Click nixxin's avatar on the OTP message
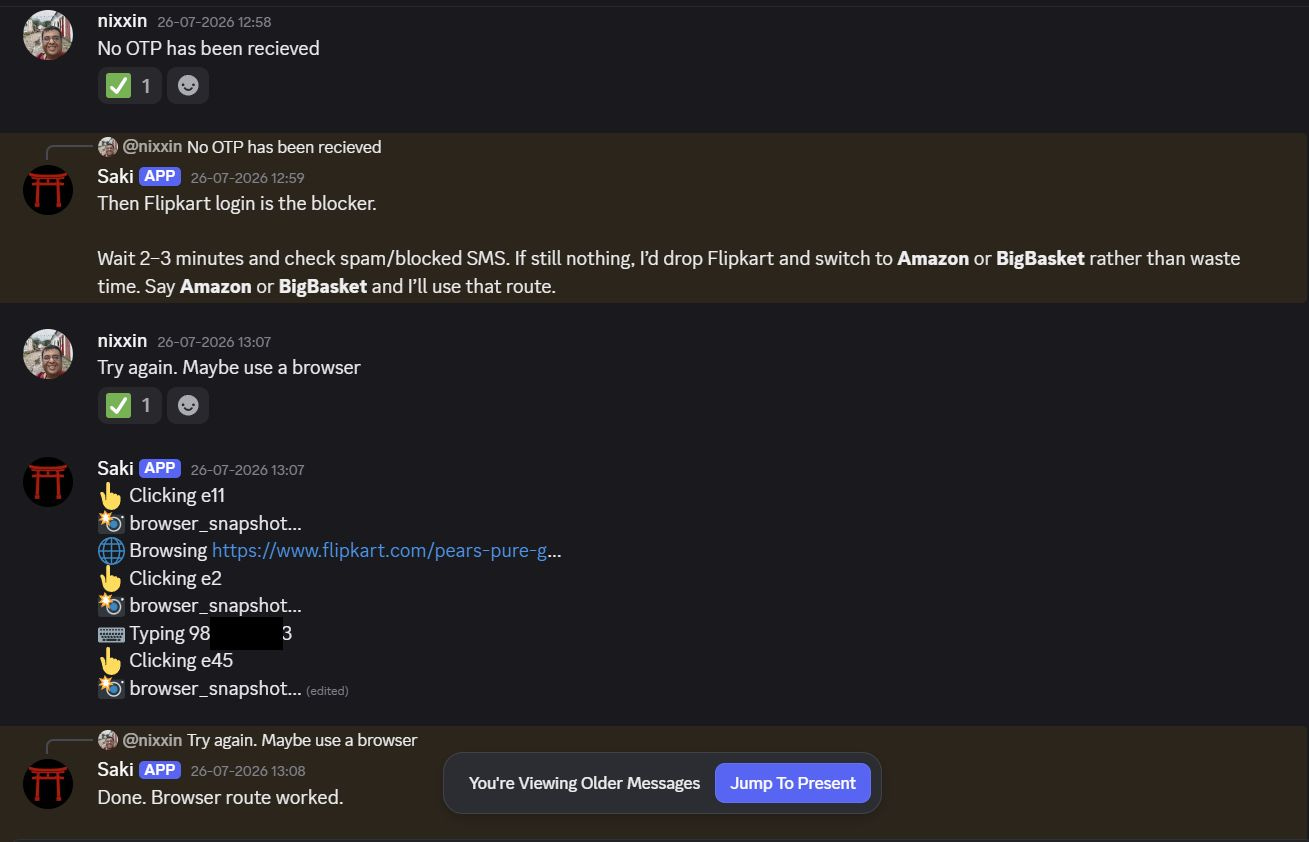 point(48,35)
